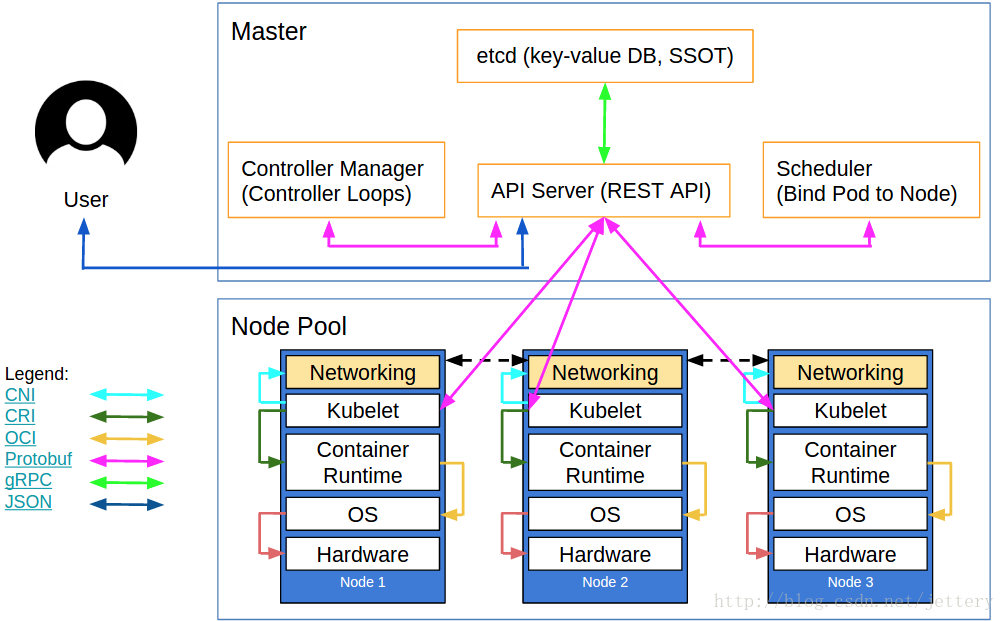Follow the OCI legend link
Image resolution: width=1005 pixels, height=621 pixels.
[20, 438]
